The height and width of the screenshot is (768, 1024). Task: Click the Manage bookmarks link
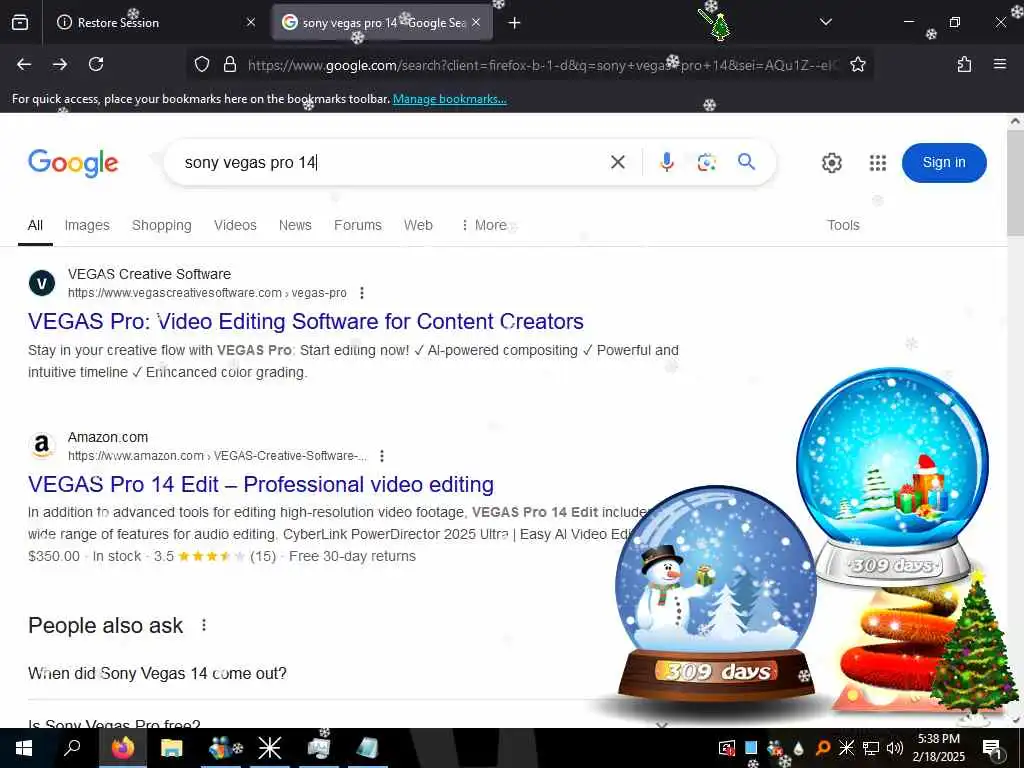coord(449,99)
